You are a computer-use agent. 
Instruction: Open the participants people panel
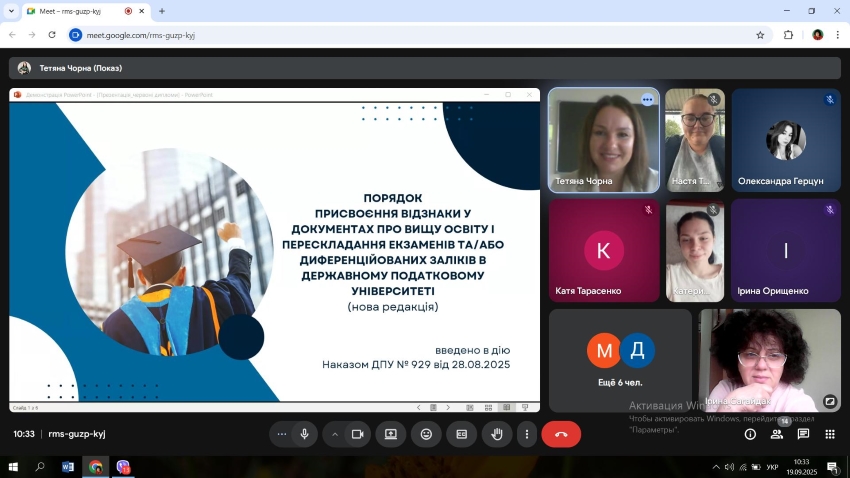777,434
